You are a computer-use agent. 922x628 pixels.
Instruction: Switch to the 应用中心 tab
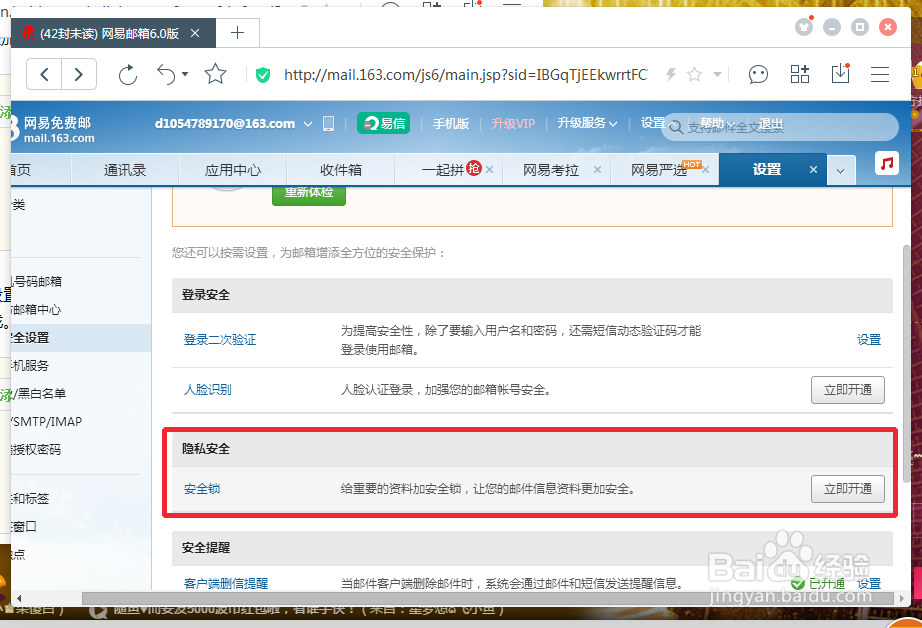click(233, 170)
